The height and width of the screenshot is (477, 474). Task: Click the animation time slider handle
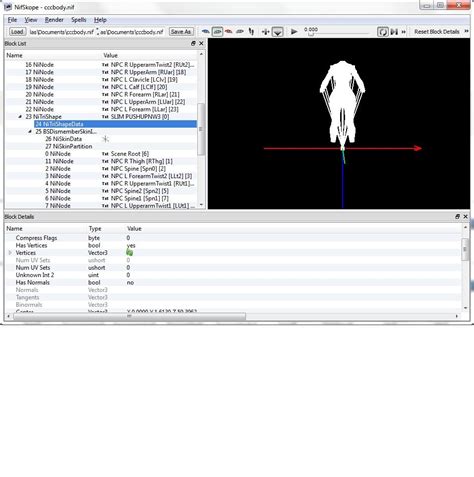tap(311, 34)
